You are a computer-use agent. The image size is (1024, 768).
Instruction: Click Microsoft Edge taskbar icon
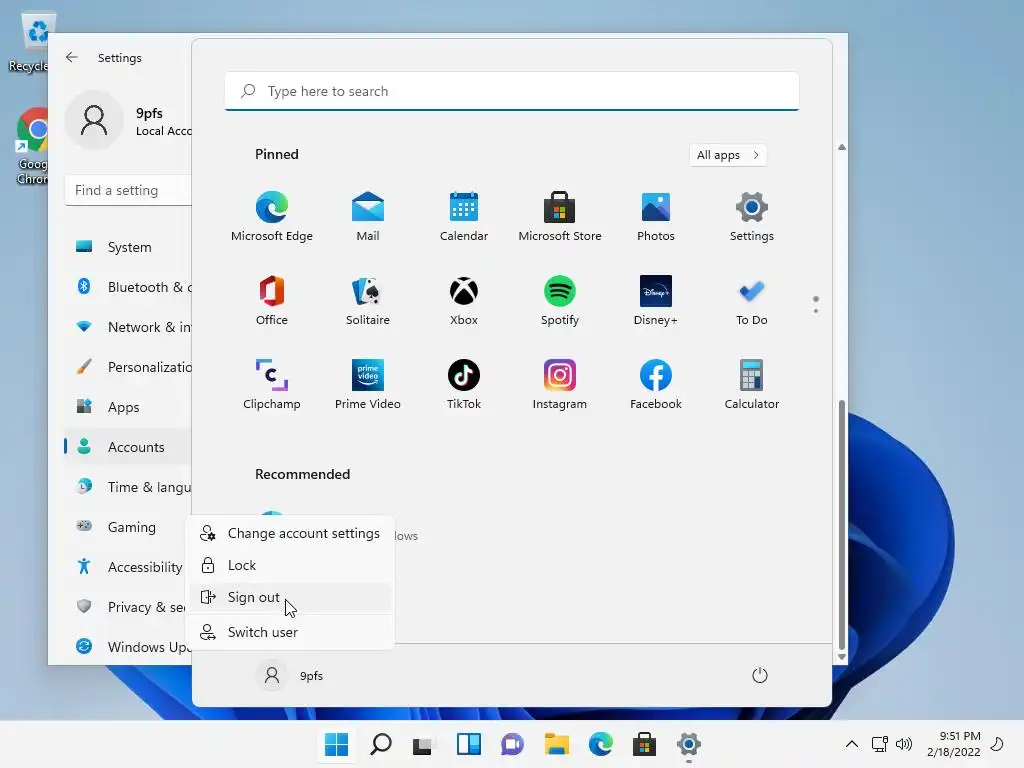click(600, 744)
